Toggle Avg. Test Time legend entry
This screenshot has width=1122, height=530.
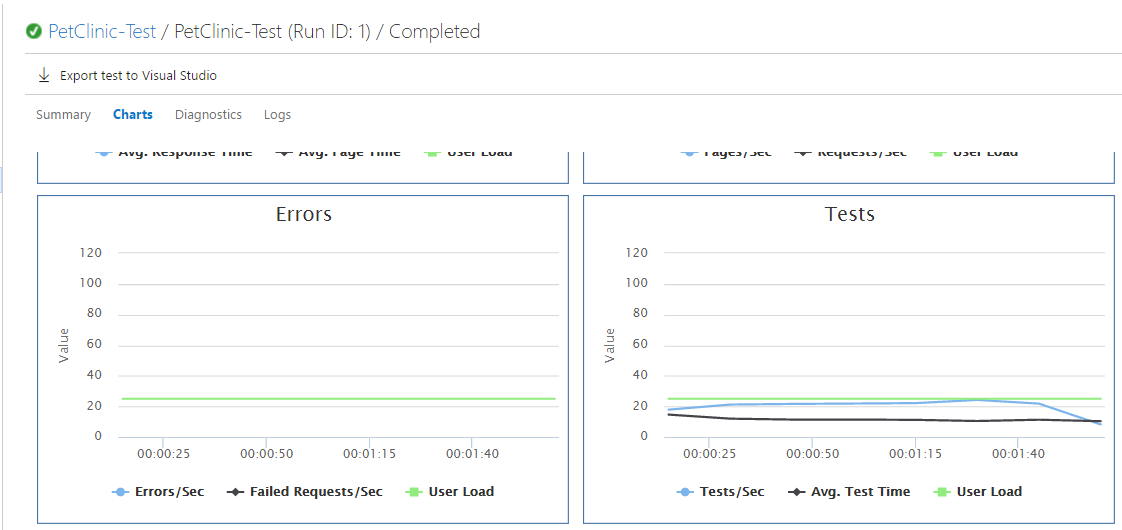[850, 492]
